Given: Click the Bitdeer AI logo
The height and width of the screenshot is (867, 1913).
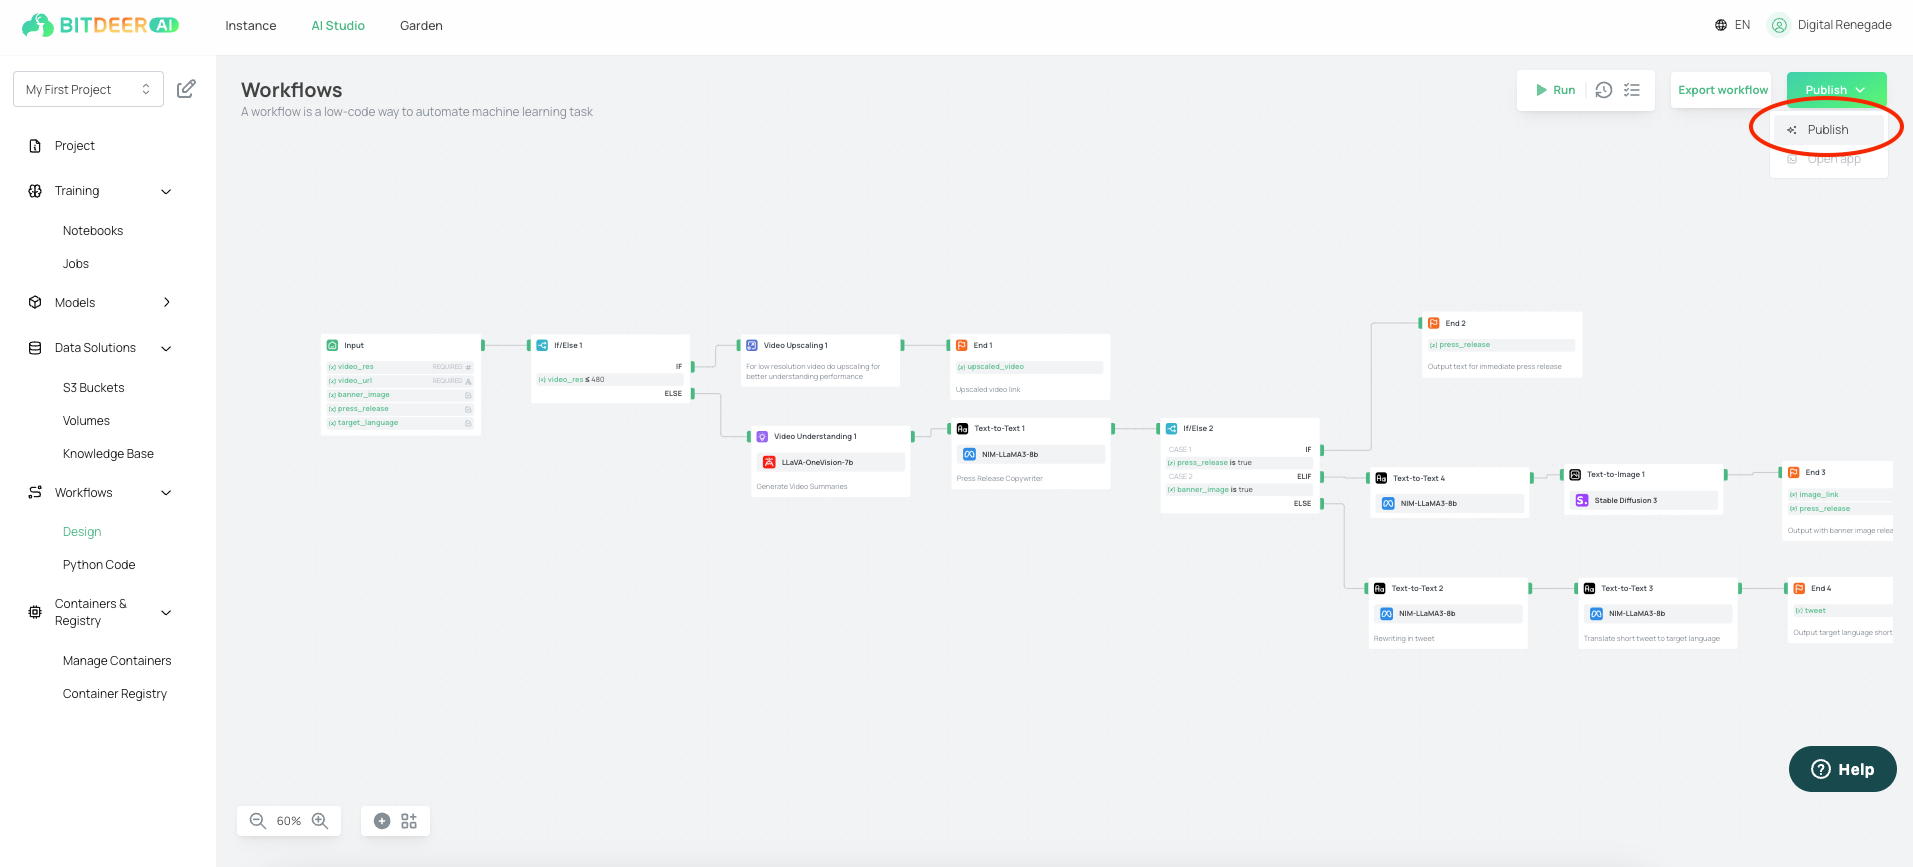Looking at the screenshot, I should click(x=100, y=25).
